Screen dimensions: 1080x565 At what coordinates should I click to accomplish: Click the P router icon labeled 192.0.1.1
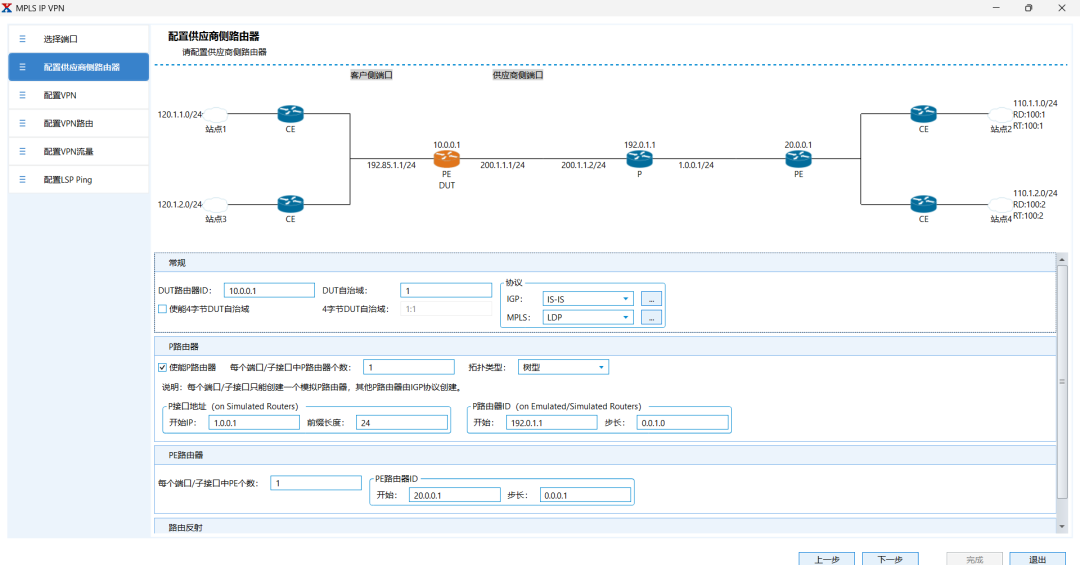tap(639, 159)
